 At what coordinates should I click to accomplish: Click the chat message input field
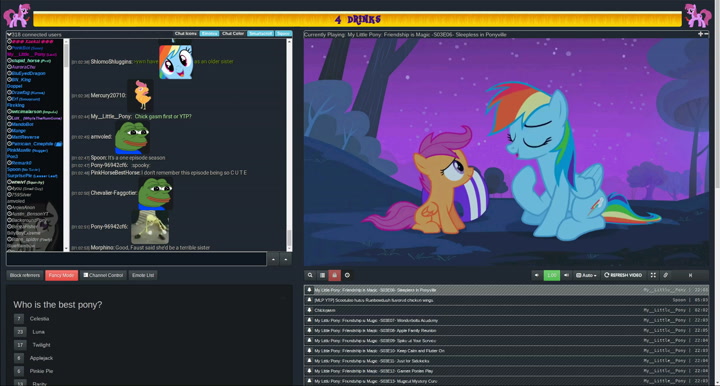pos(136,259)
